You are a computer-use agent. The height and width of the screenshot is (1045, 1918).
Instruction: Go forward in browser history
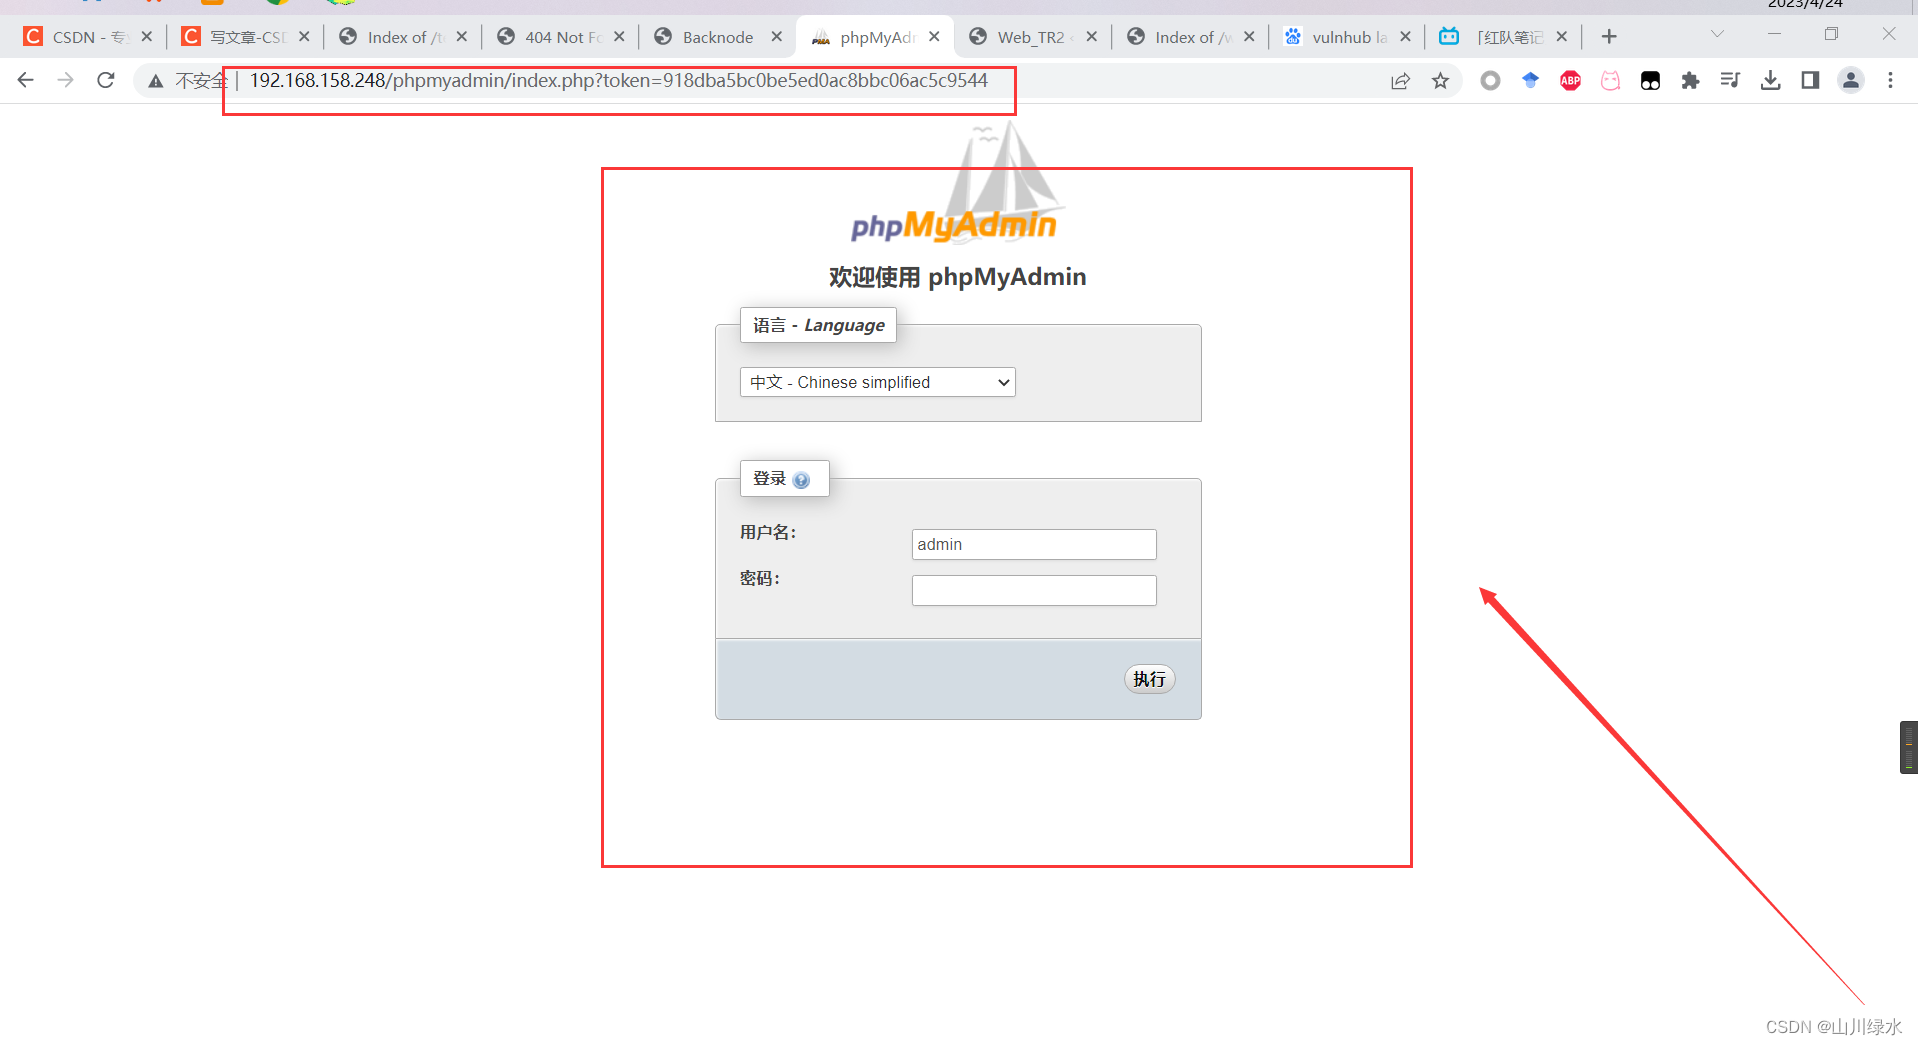66,80
